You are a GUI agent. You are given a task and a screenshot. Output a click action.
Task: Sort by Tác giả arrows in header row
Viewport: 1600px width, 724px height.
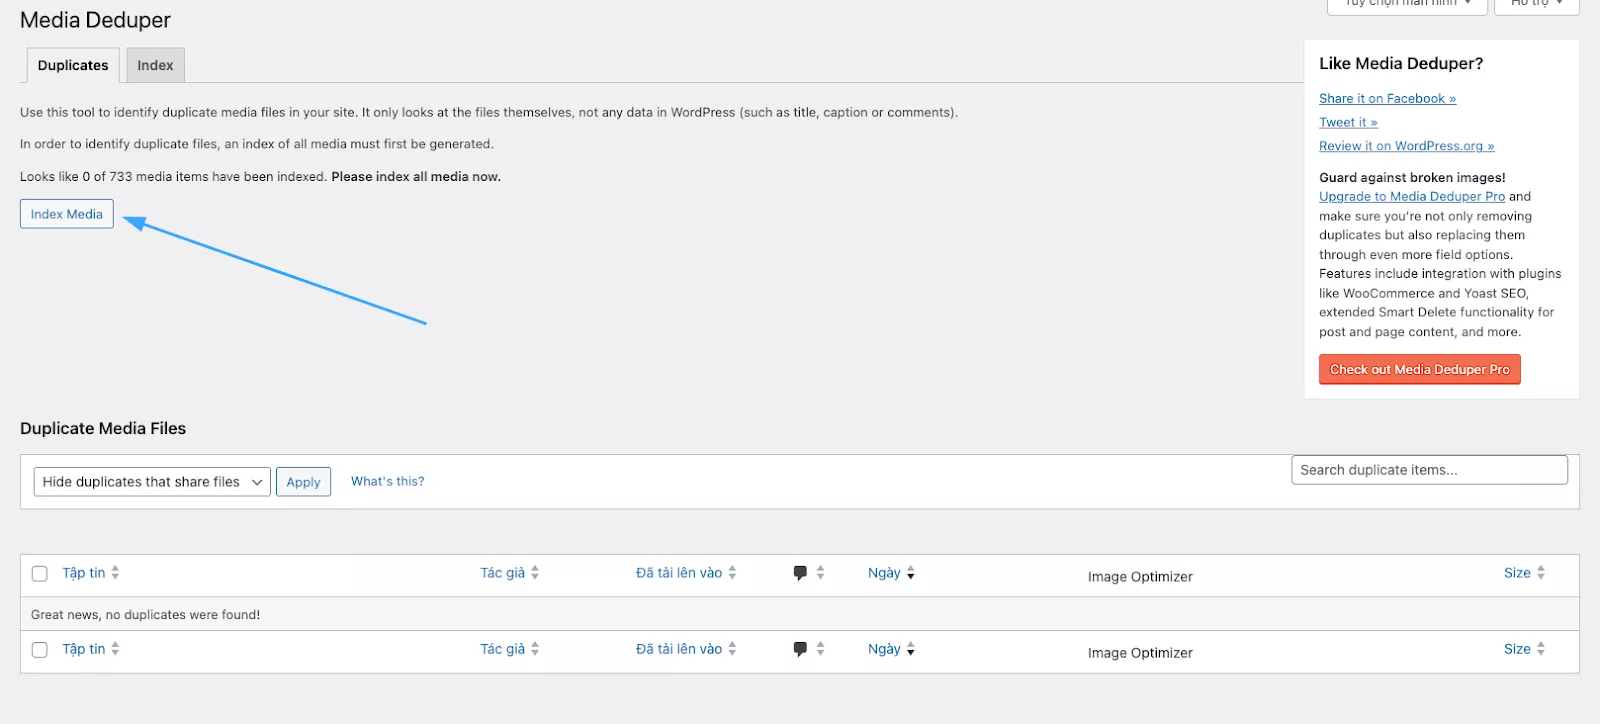pyautogui.click(x=535, y=573)
